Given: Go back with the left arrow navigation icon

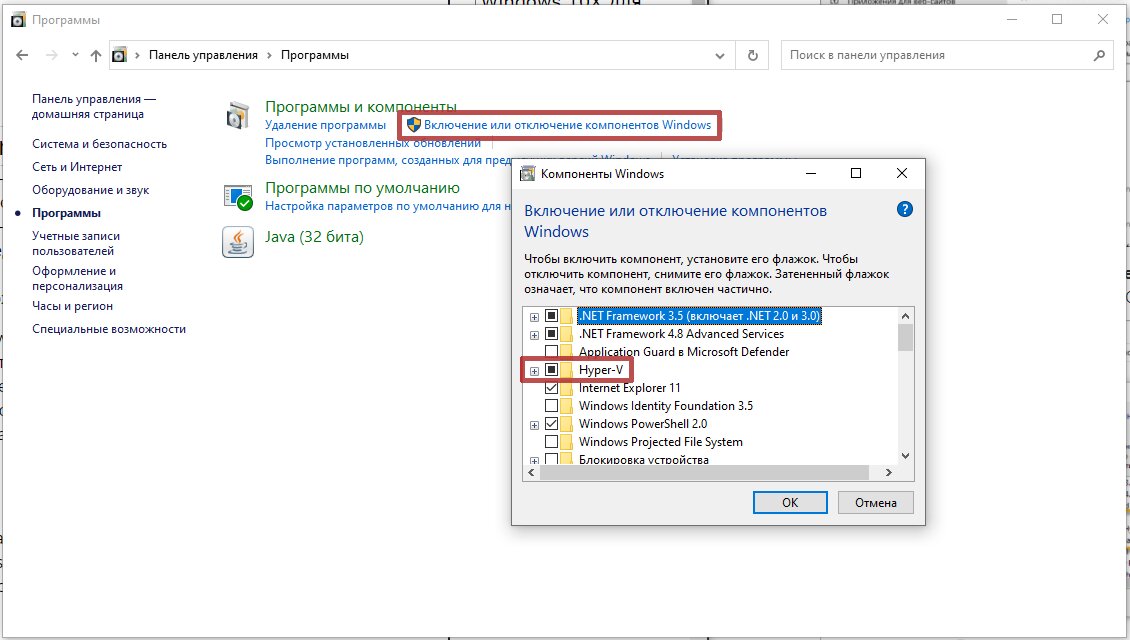Looking at the screenshot, I should pyautogui.click(x=22, y=55).
